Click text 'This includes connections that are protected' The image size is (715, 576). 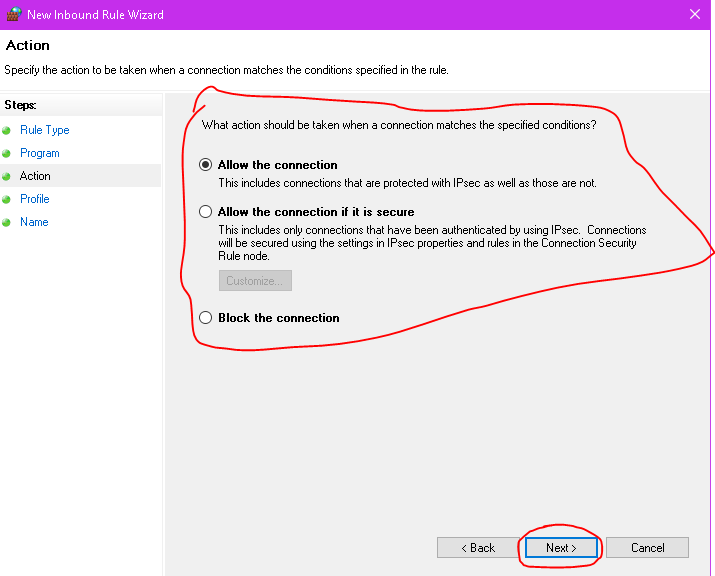(x=407, y=183)
